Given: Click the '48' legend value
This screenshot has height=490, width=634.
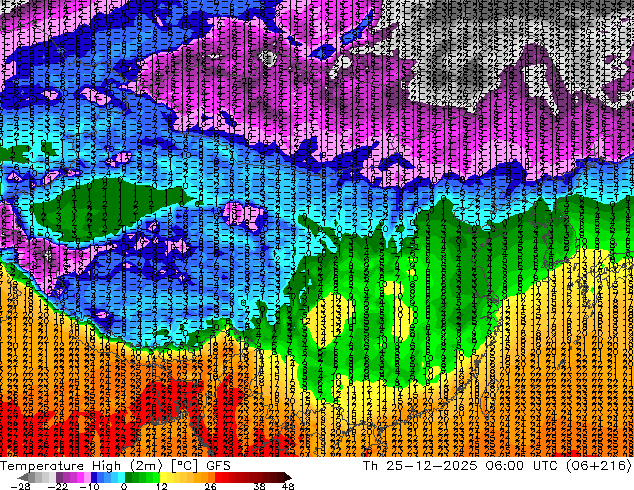Looking at the screenshot, I should (x=288, y=486).
